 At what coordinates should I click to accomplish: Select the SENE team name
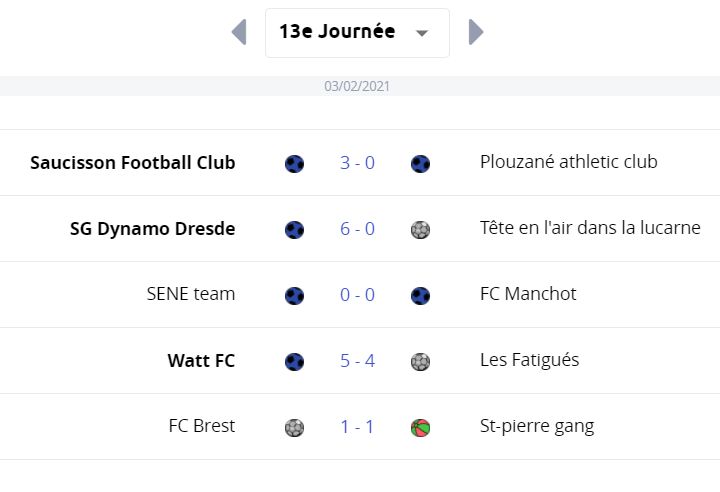[191, 294]
